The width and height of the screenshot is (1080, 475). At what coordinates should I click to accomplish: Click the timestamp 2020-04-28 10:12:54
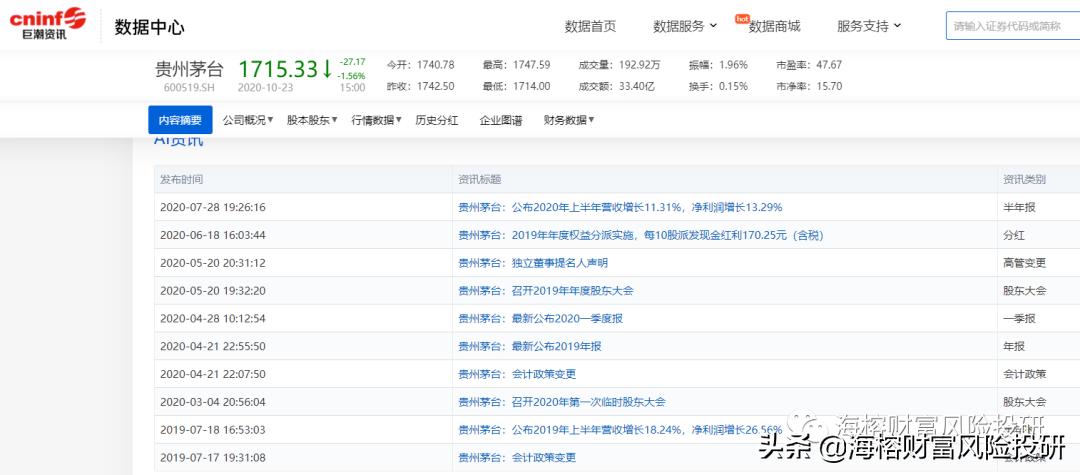[x=213, y=319]
